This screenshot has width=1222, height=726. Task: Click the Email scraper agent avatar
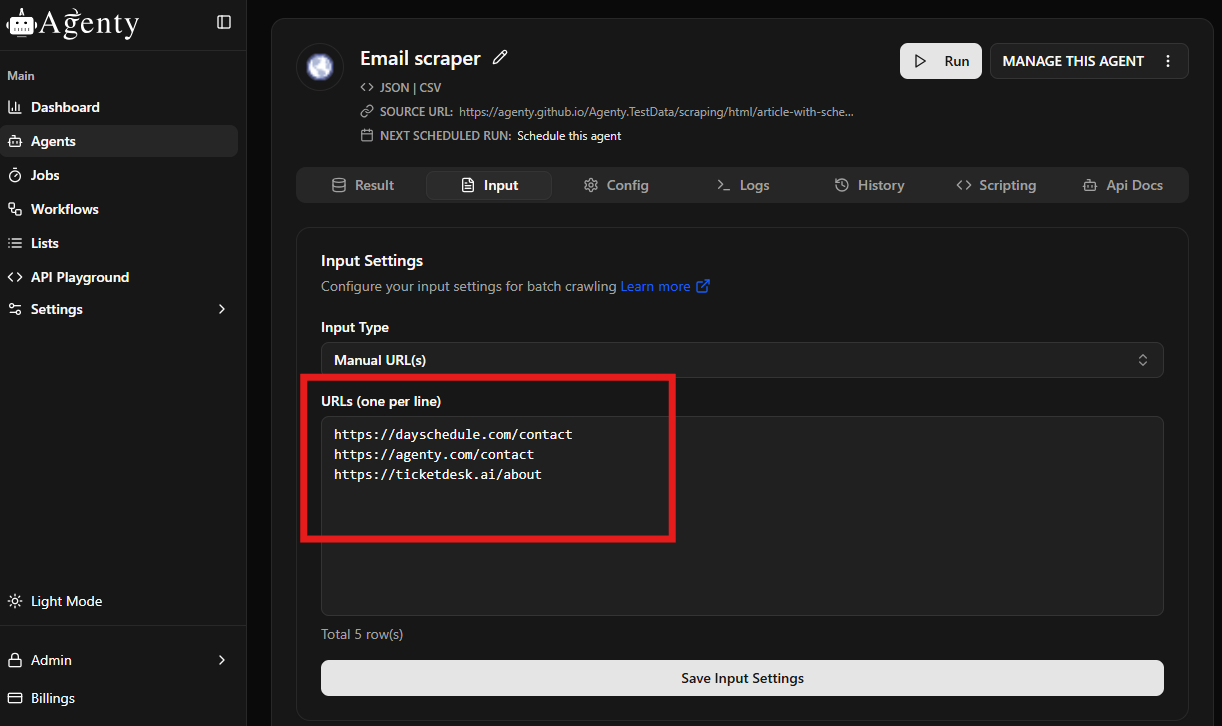(x=320, y=66)
